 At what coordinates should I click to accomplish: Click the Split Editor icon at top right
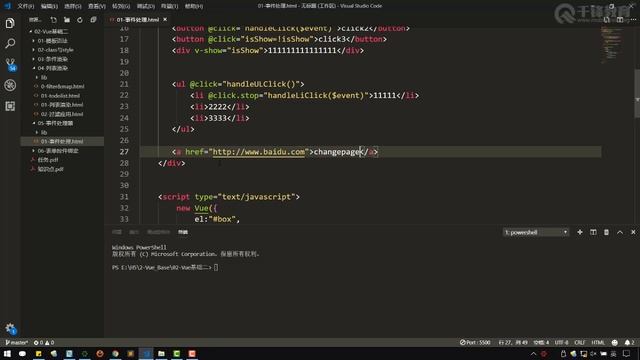[x=620, y=20]
